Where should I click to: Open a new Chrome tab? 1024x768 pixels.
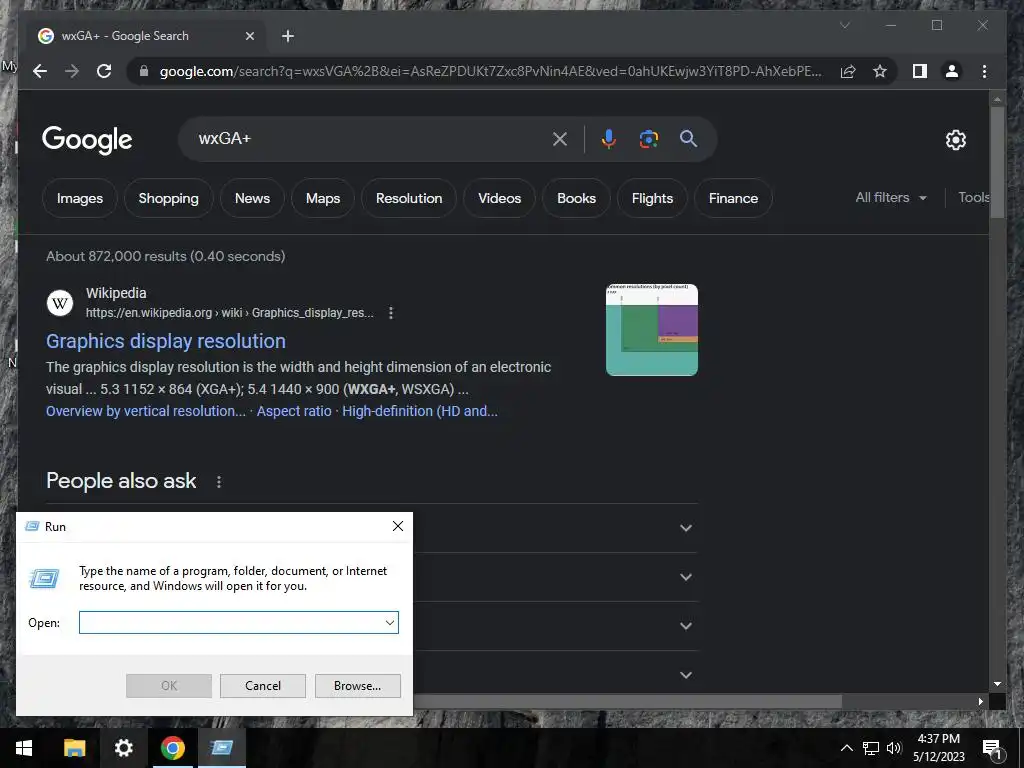(287, 36)
